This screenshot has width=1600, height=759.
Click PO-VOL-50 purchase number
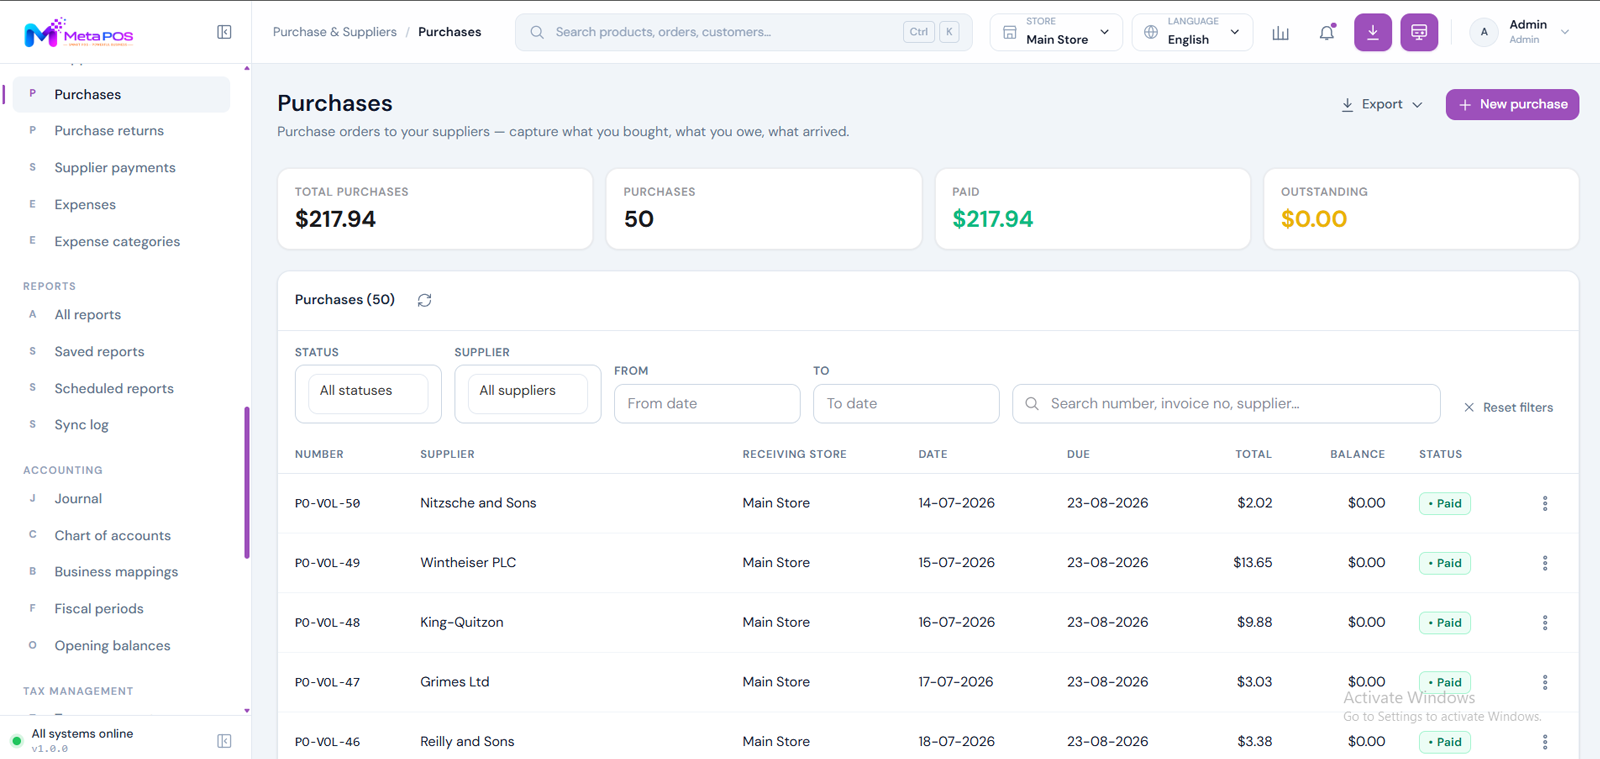[x=327, y=503]
